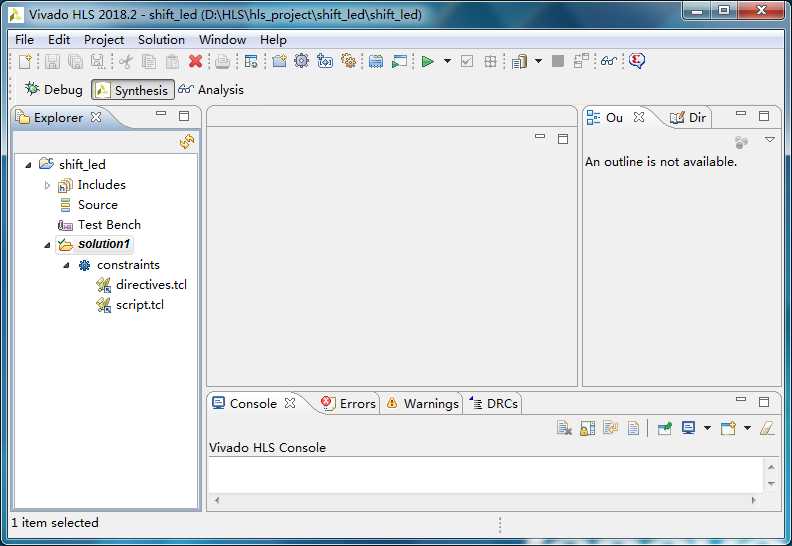This screenshot has height=546, width=792.
Task: Open the Outline view menu triangle
Action: (x=769, y=140)
